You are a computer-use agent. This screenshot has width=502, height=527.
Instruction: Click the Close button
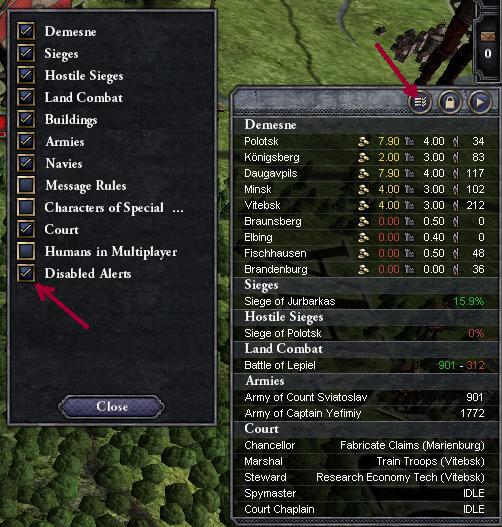click(112, 407)
